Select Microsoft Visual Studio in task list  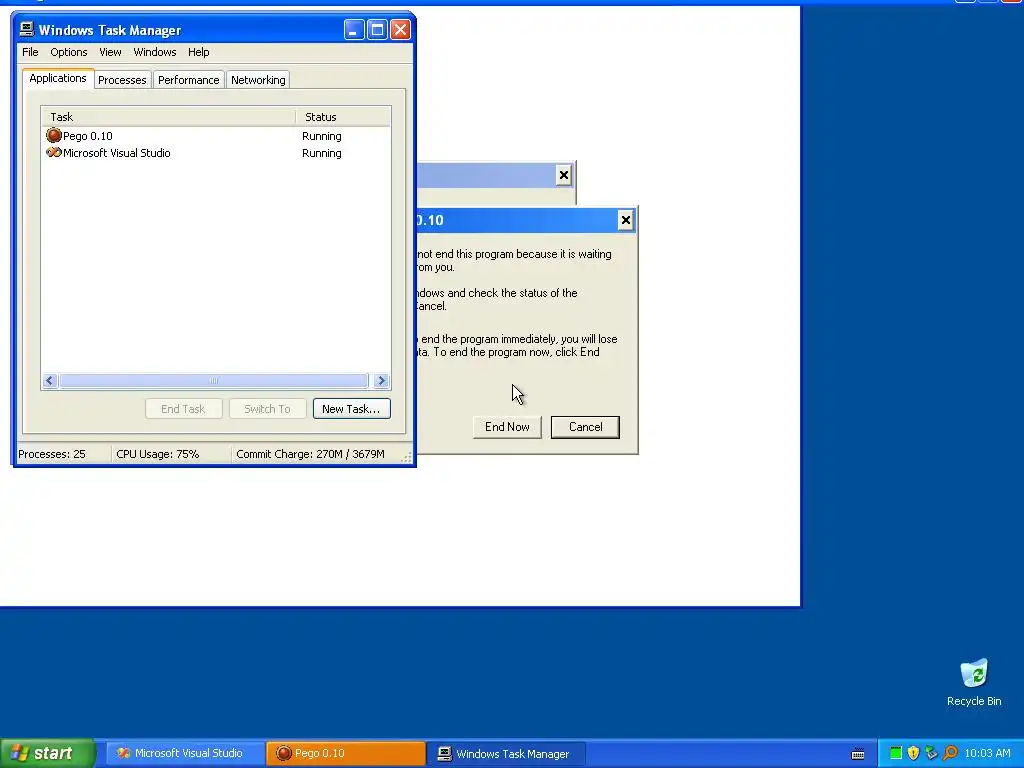[216, 153]
